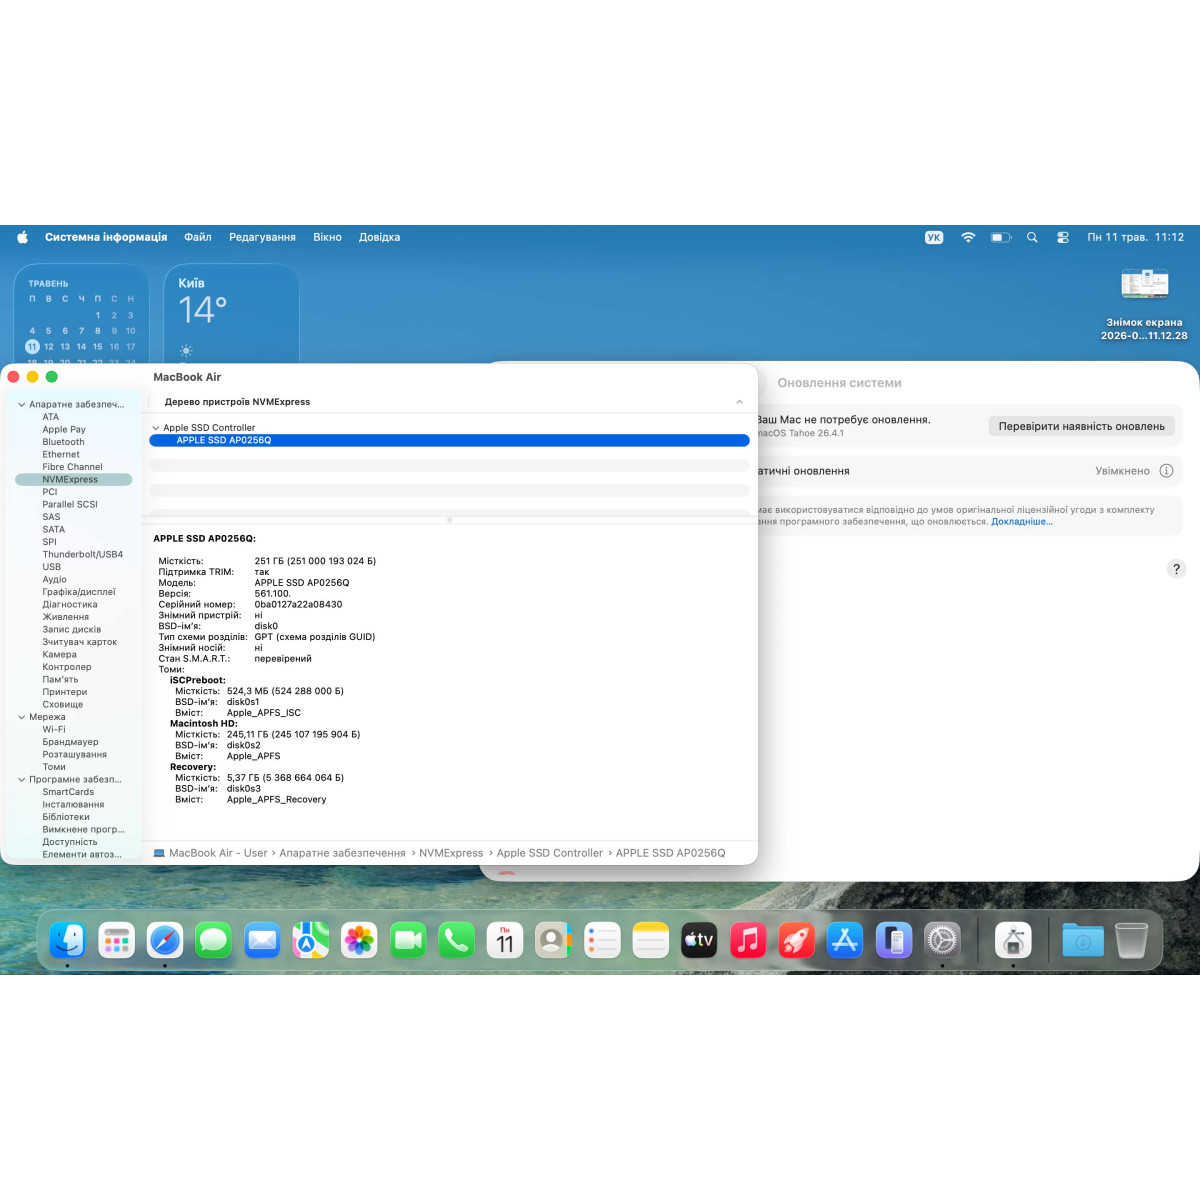This screenshot has width=1200, height=1200.
Task: Open FaceTime in the Dock
Action: click(408, 940)
